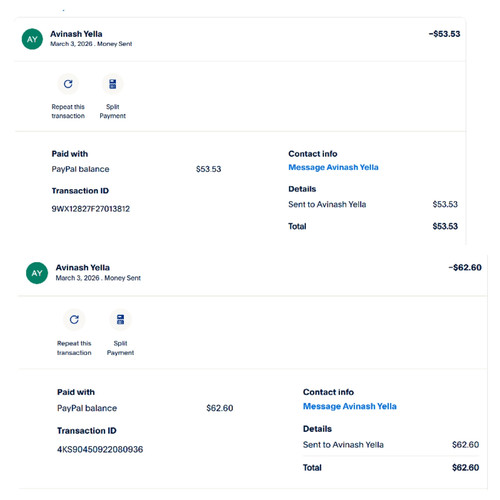Click Avinash Yella name on $53.53 transaction header
The image size is (500, 500).
pos(76,34)
